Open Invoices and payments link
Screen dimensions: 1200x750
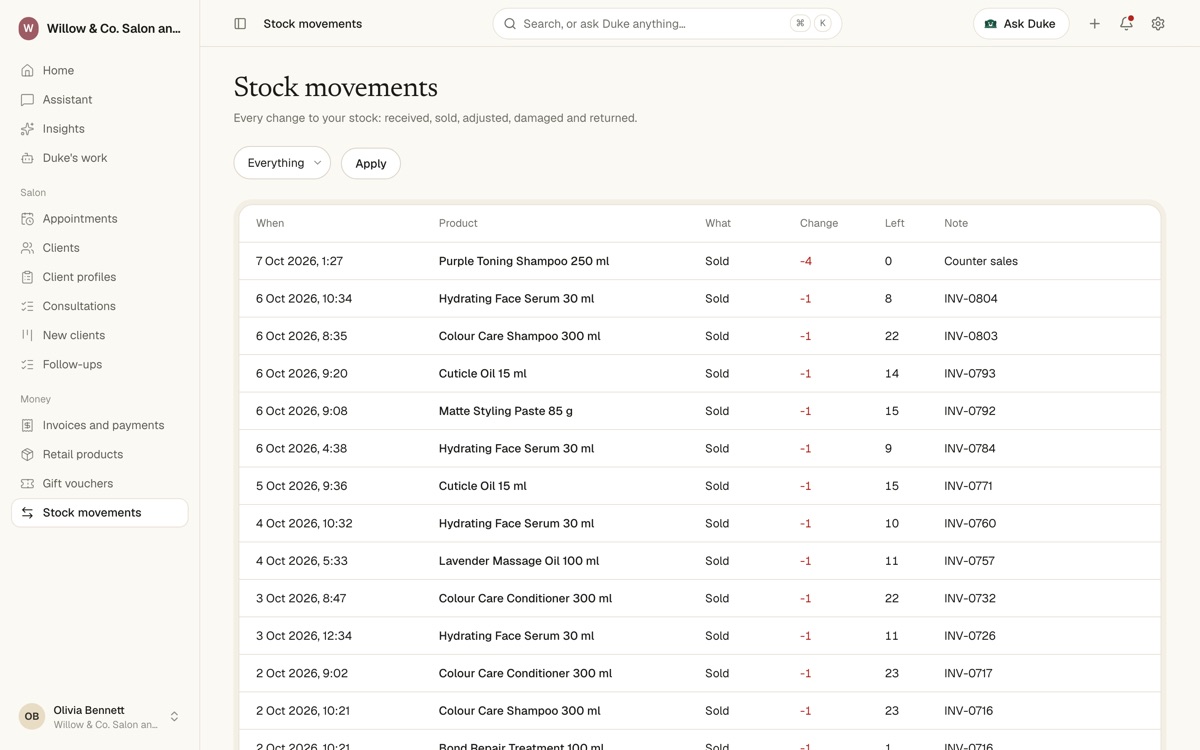(100, 425)
